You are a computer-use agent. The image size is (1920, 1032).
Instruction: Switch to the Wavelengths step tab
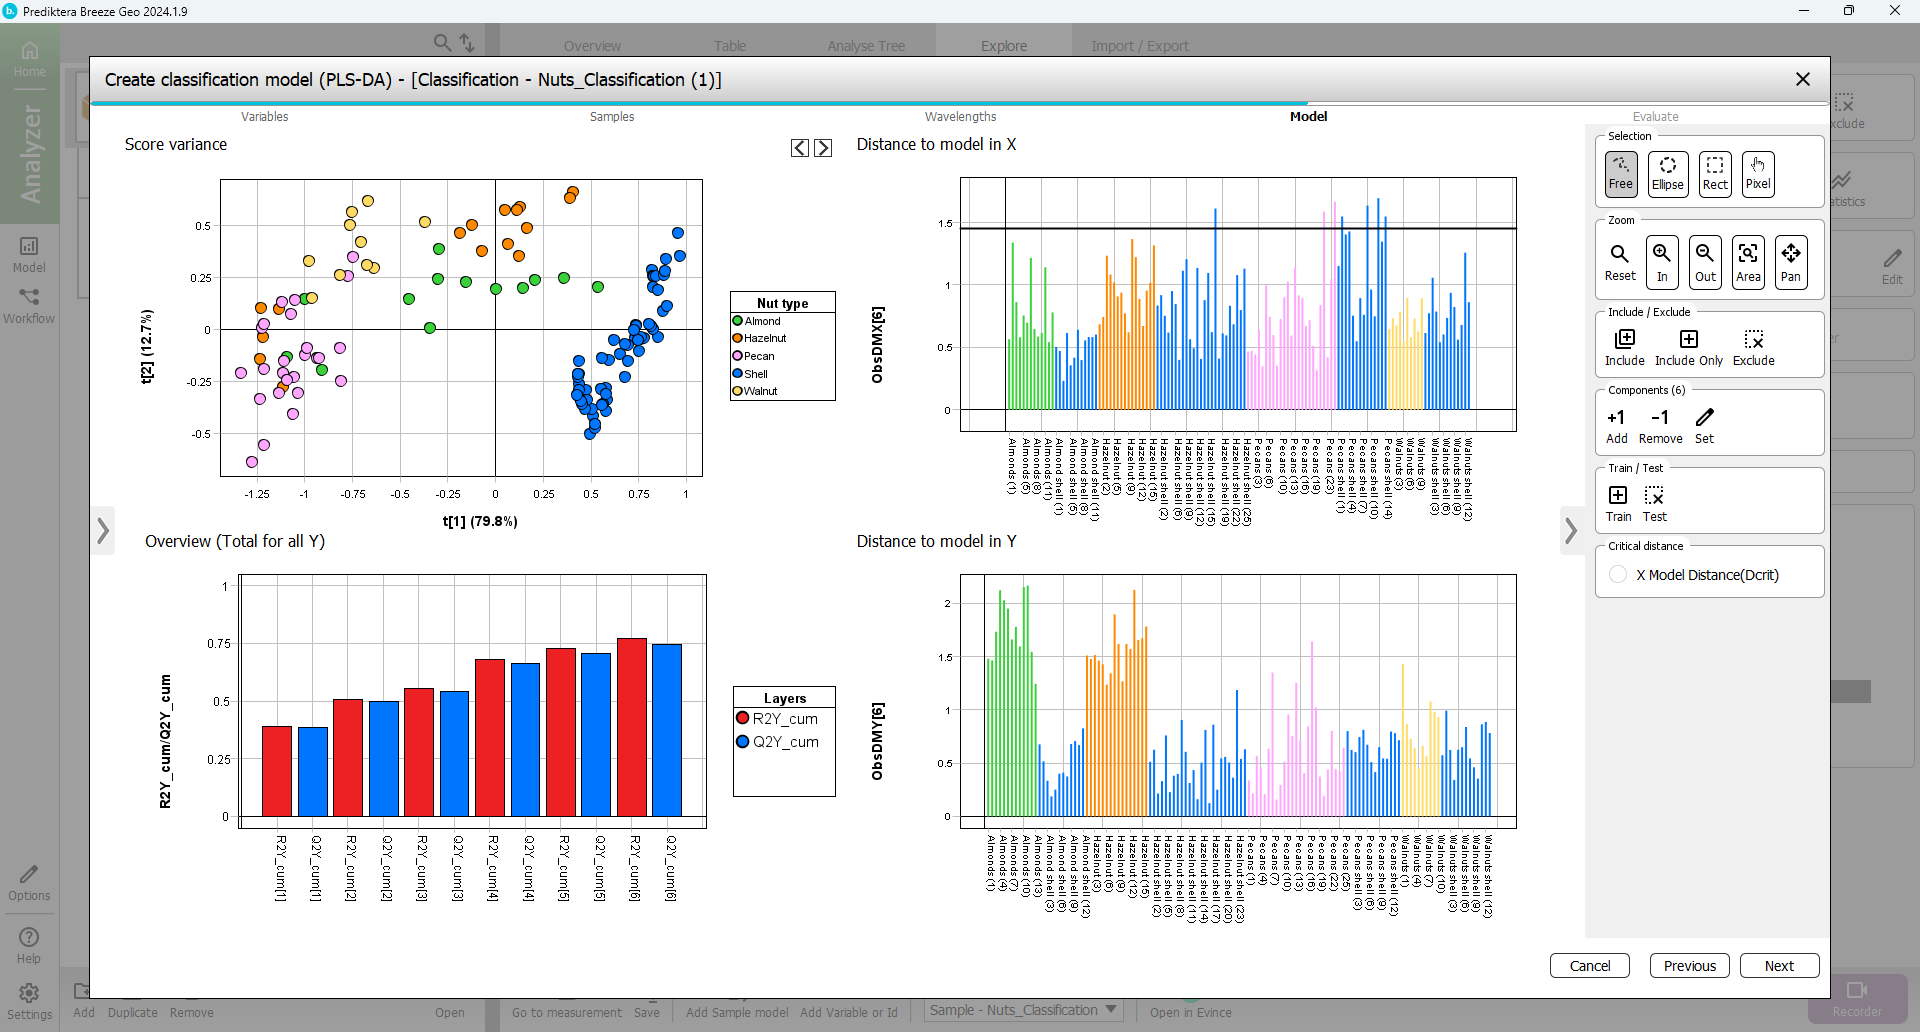[x=960, y=117]
